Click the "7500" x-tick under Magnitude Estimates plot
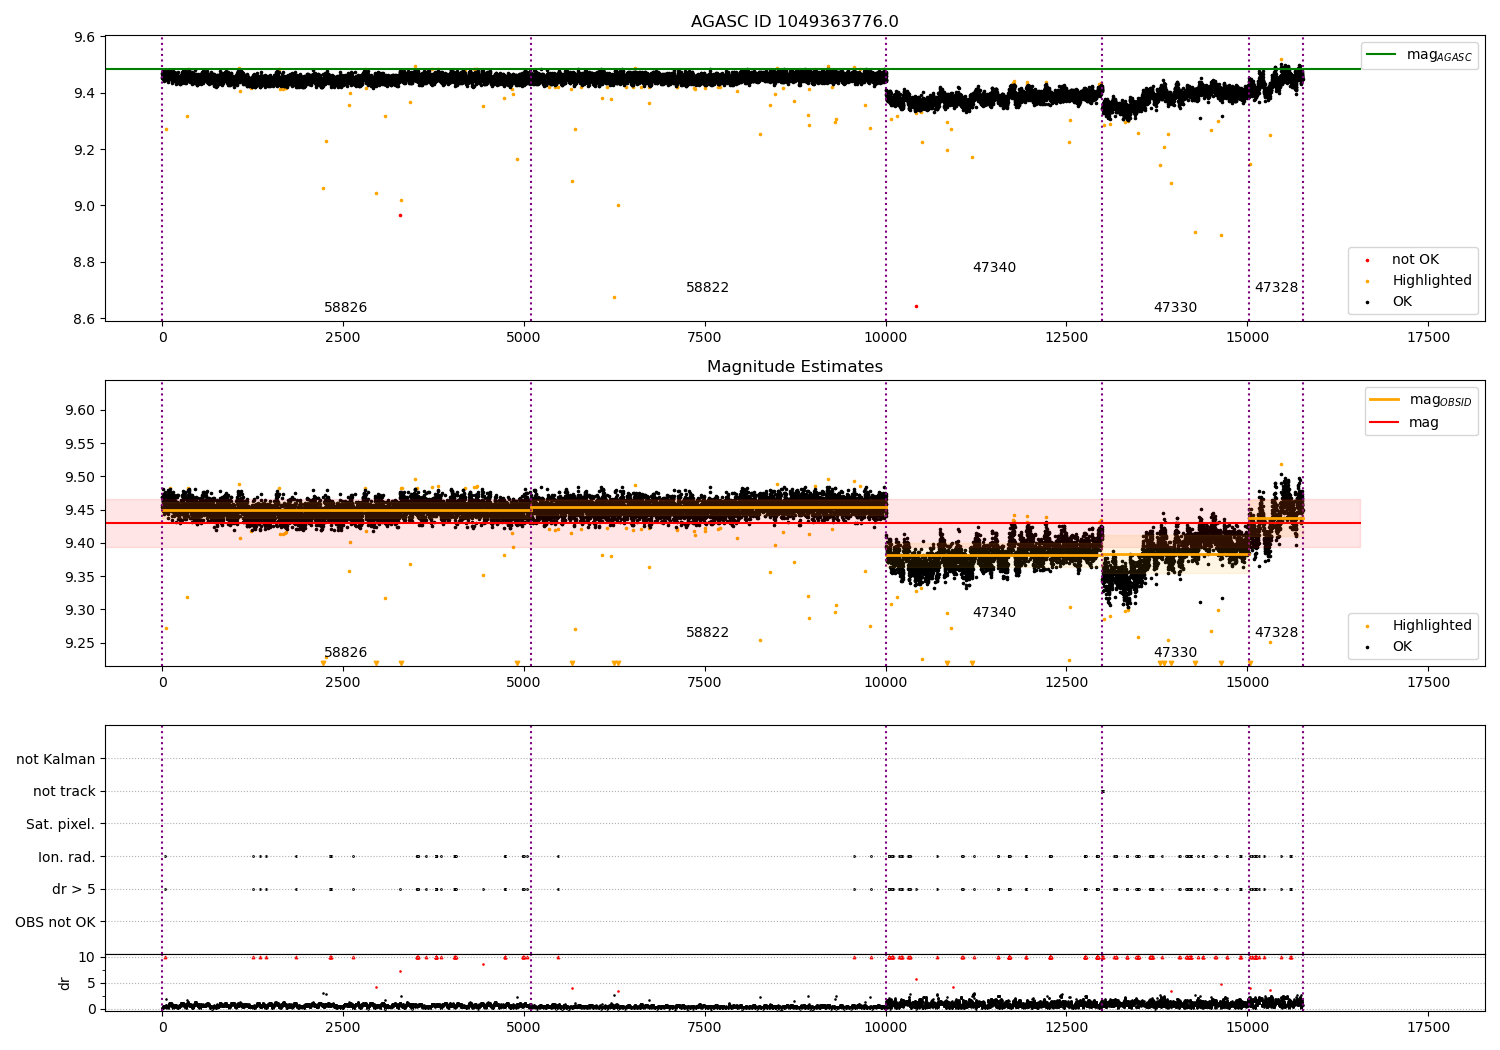1500x1050 pixels. coord(705,683)
